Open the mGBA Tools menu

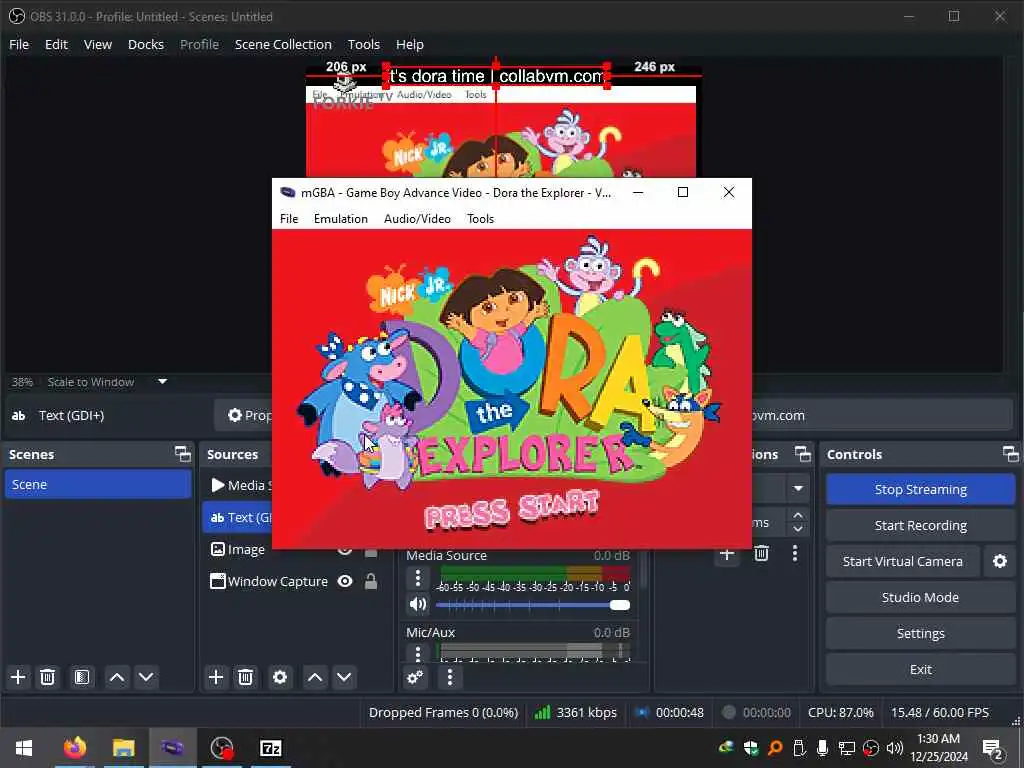(480, 219)
